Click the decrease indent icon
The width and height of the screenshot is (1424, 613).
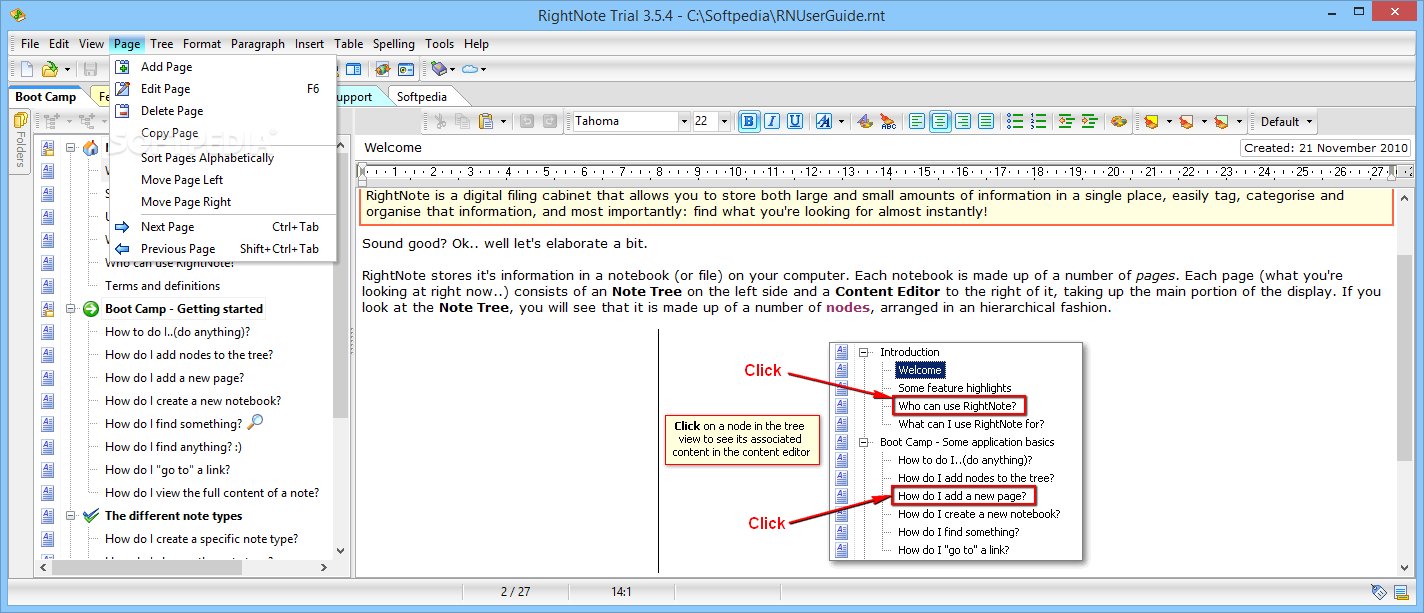click(1066, 121)
